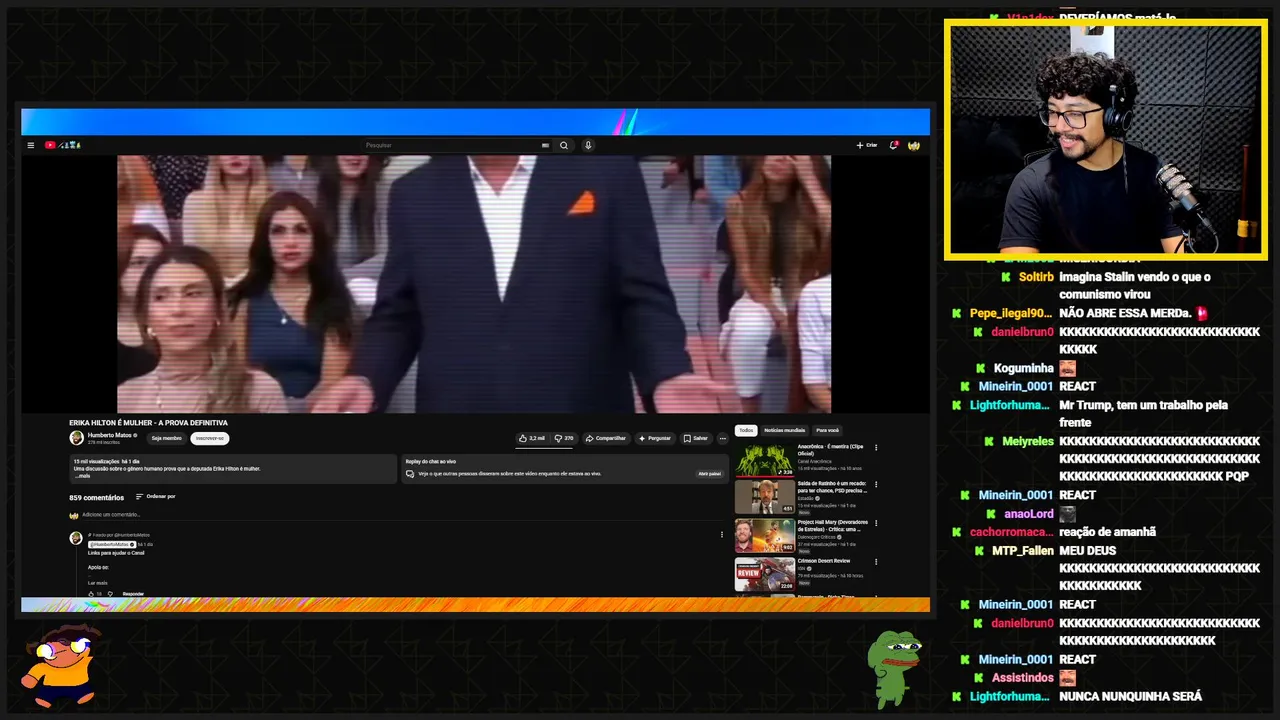Like the pinned comment

click(92, 594)
